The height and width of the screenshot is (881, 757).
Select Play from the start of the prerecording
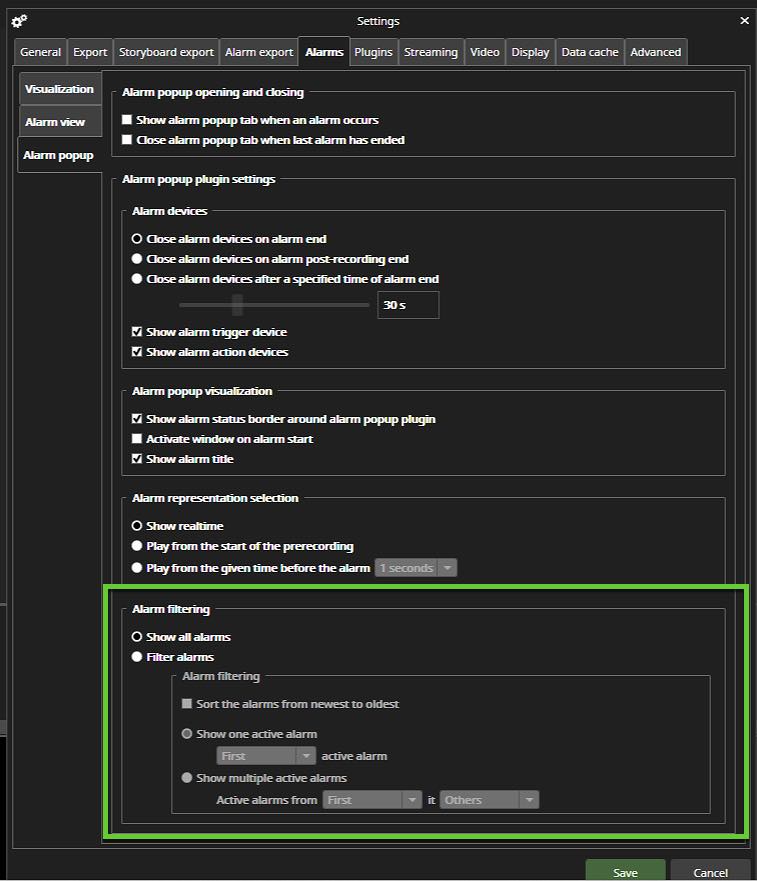tap(137, 546)
